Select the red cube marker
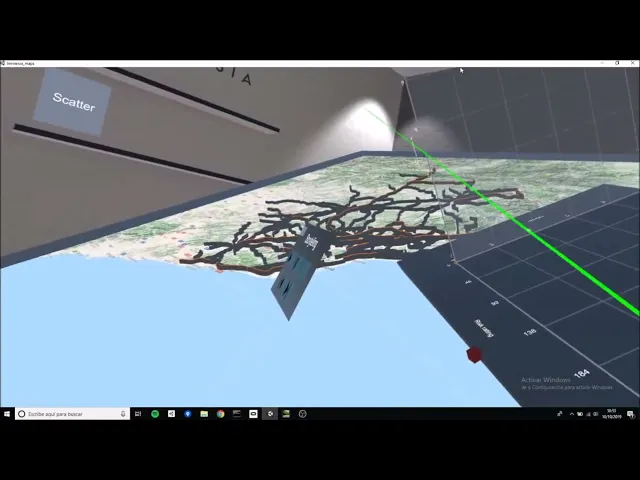 (474, 355)
